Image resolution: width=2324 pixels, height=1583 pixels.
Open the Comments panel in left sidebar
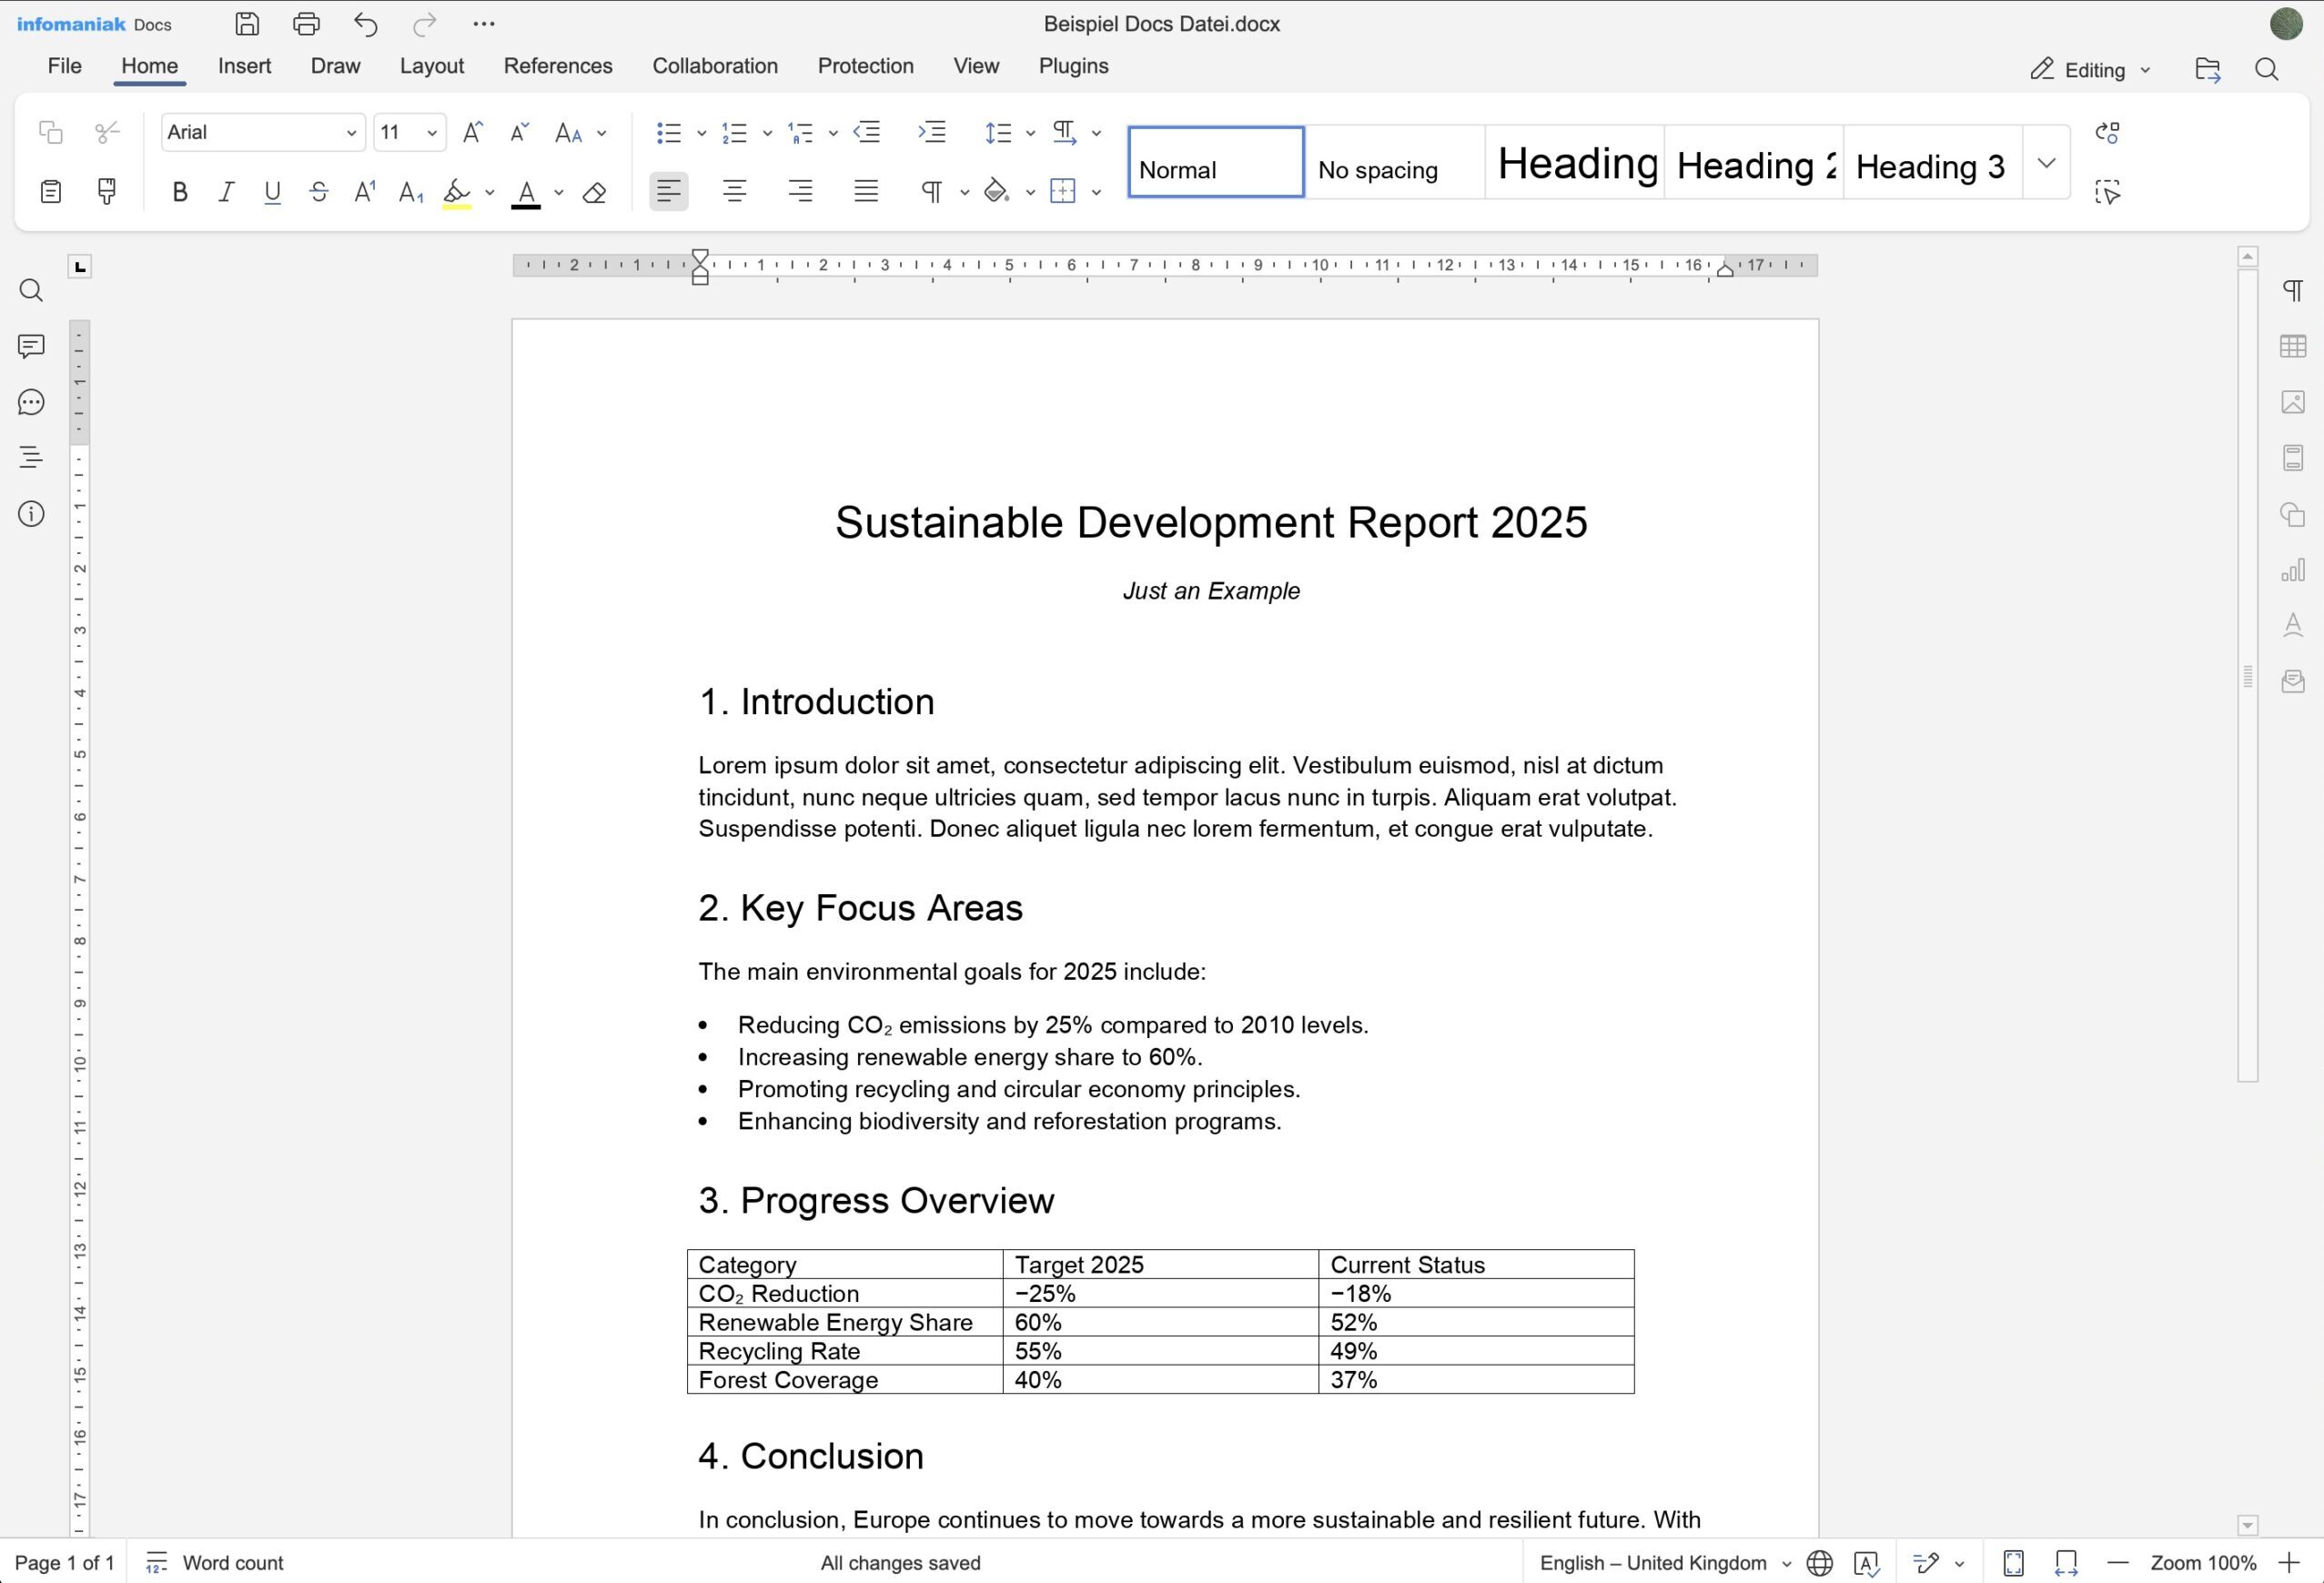click(31, 346)
